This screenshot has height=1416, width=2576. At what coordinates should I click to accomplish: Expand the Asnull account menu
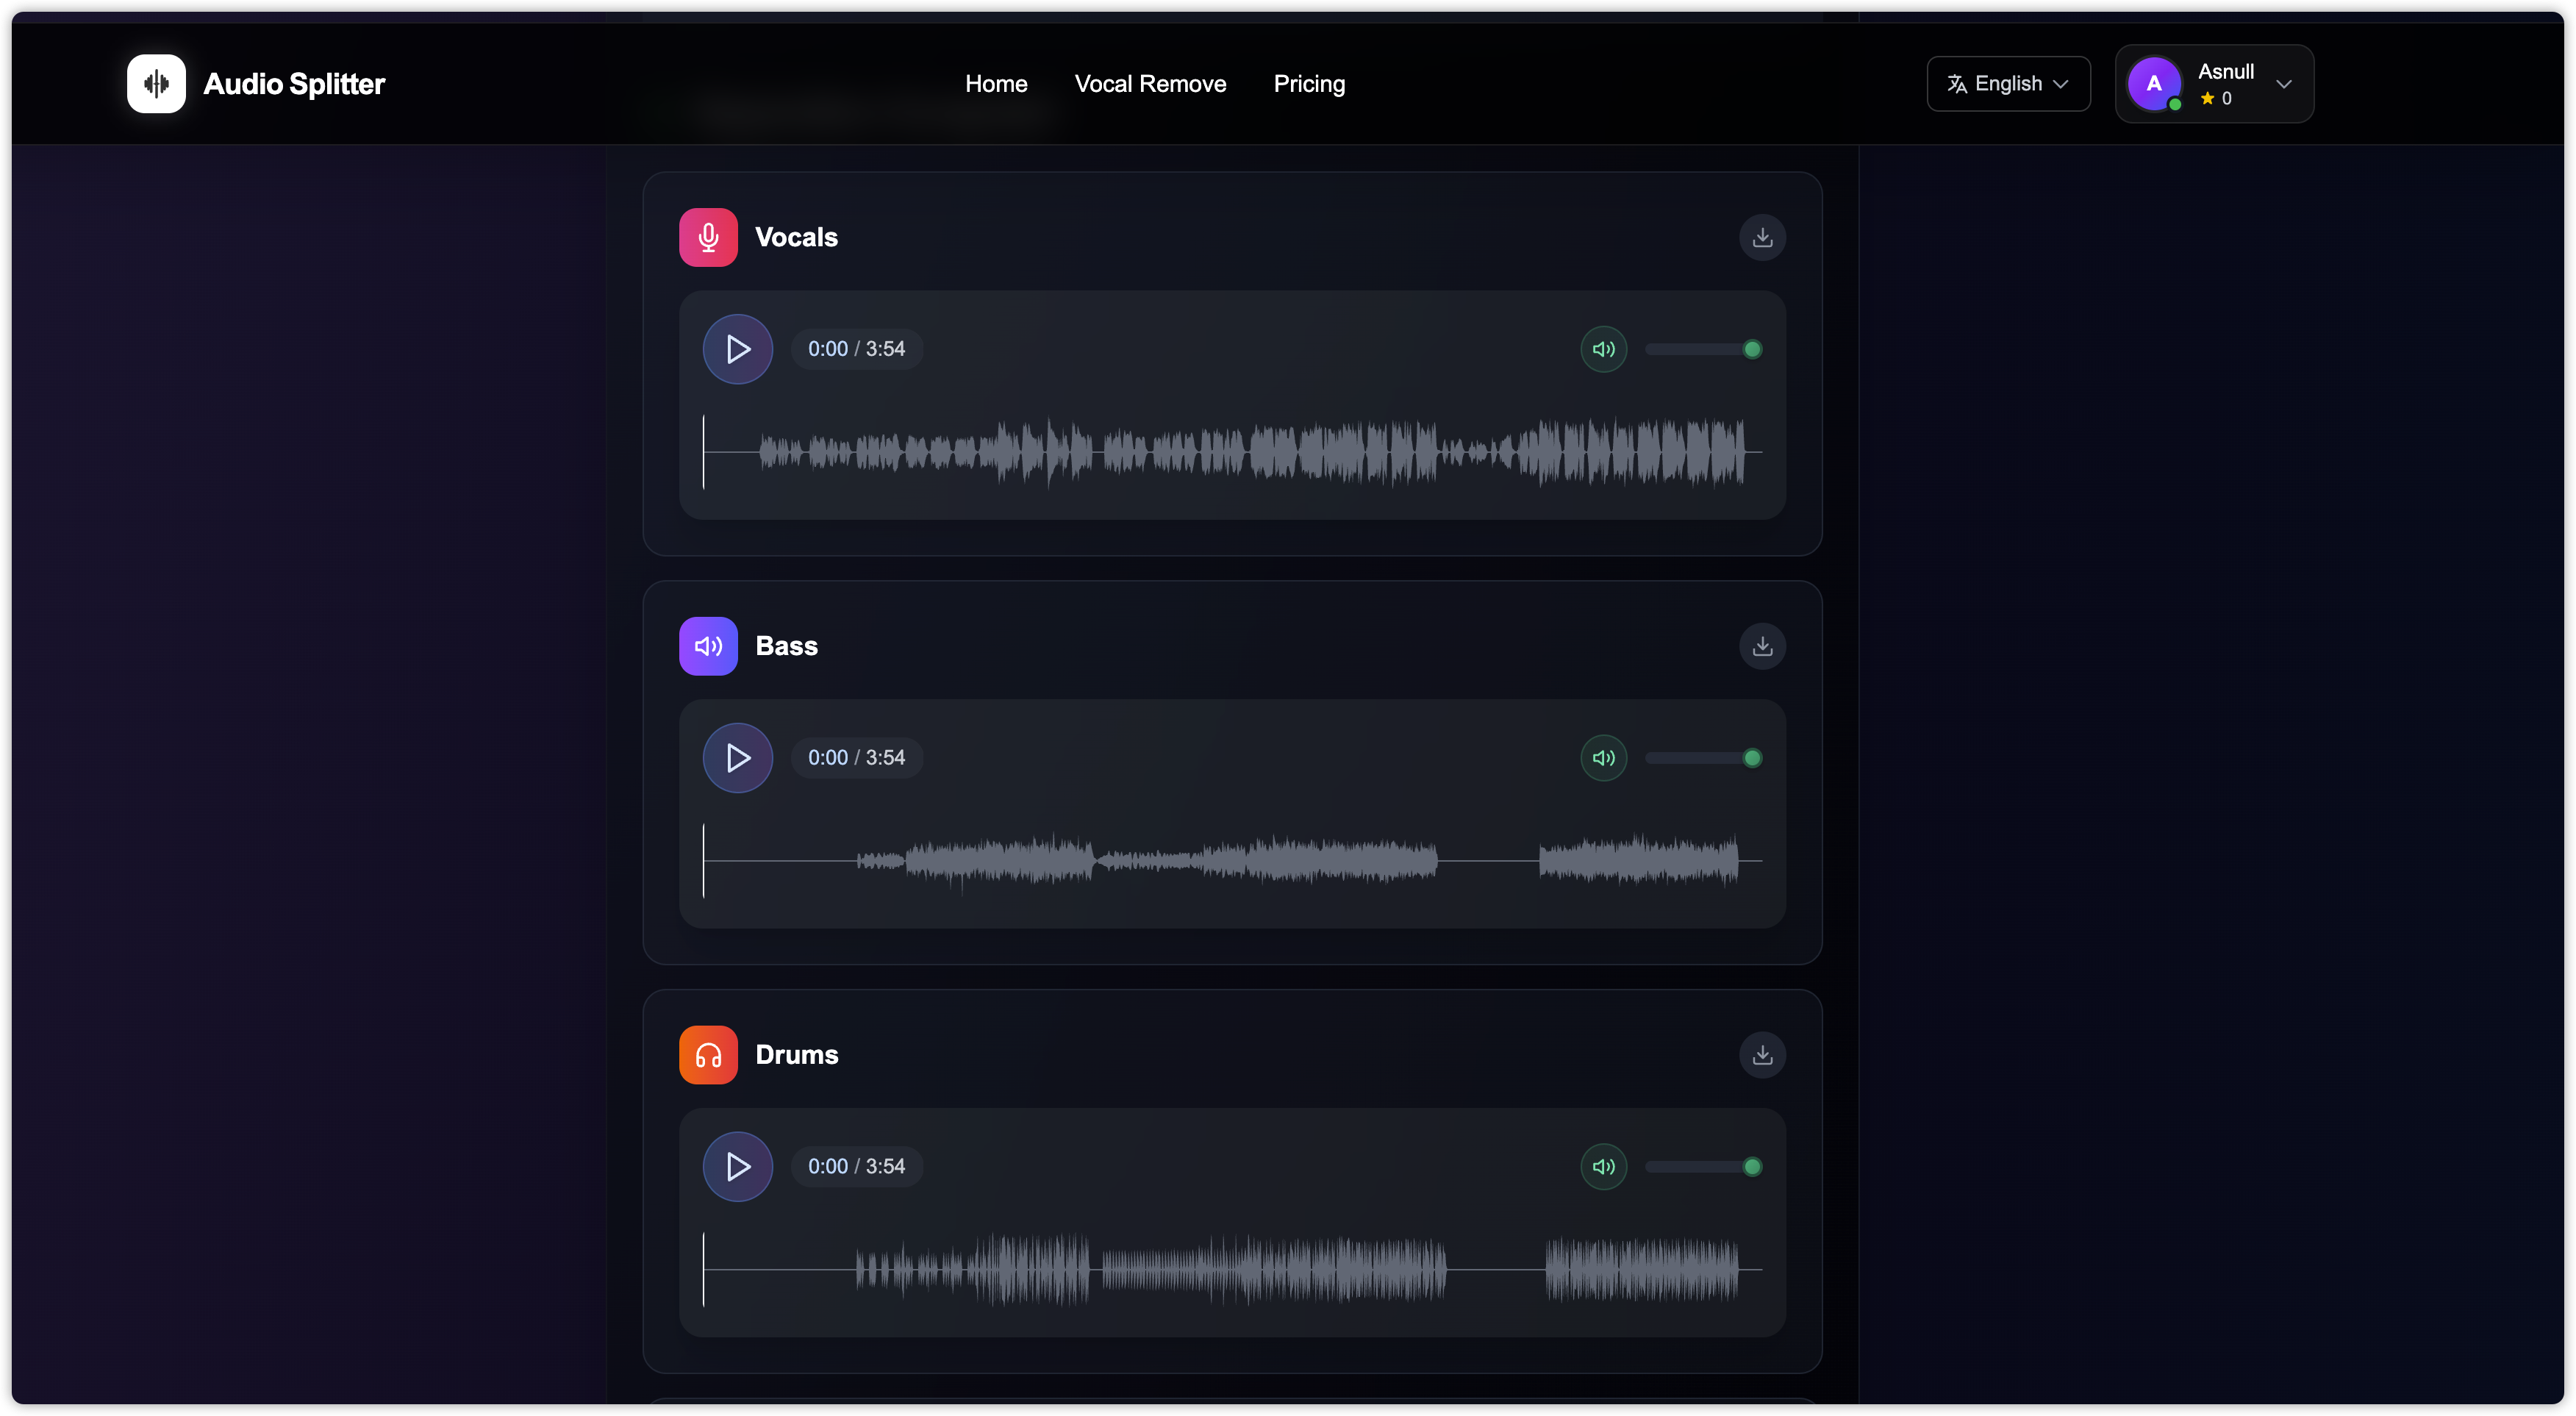point(2214,84)
